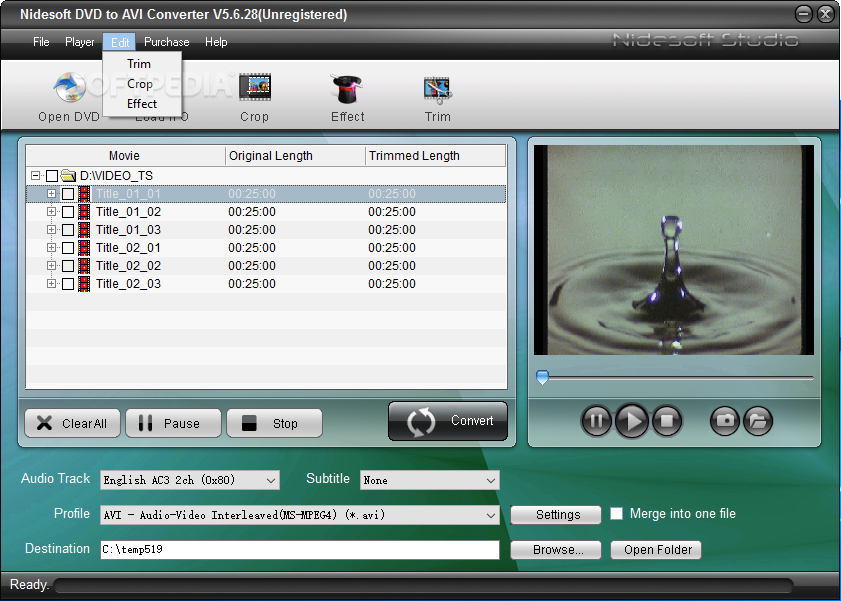Open the Profile format dropdown

[300, 515]
